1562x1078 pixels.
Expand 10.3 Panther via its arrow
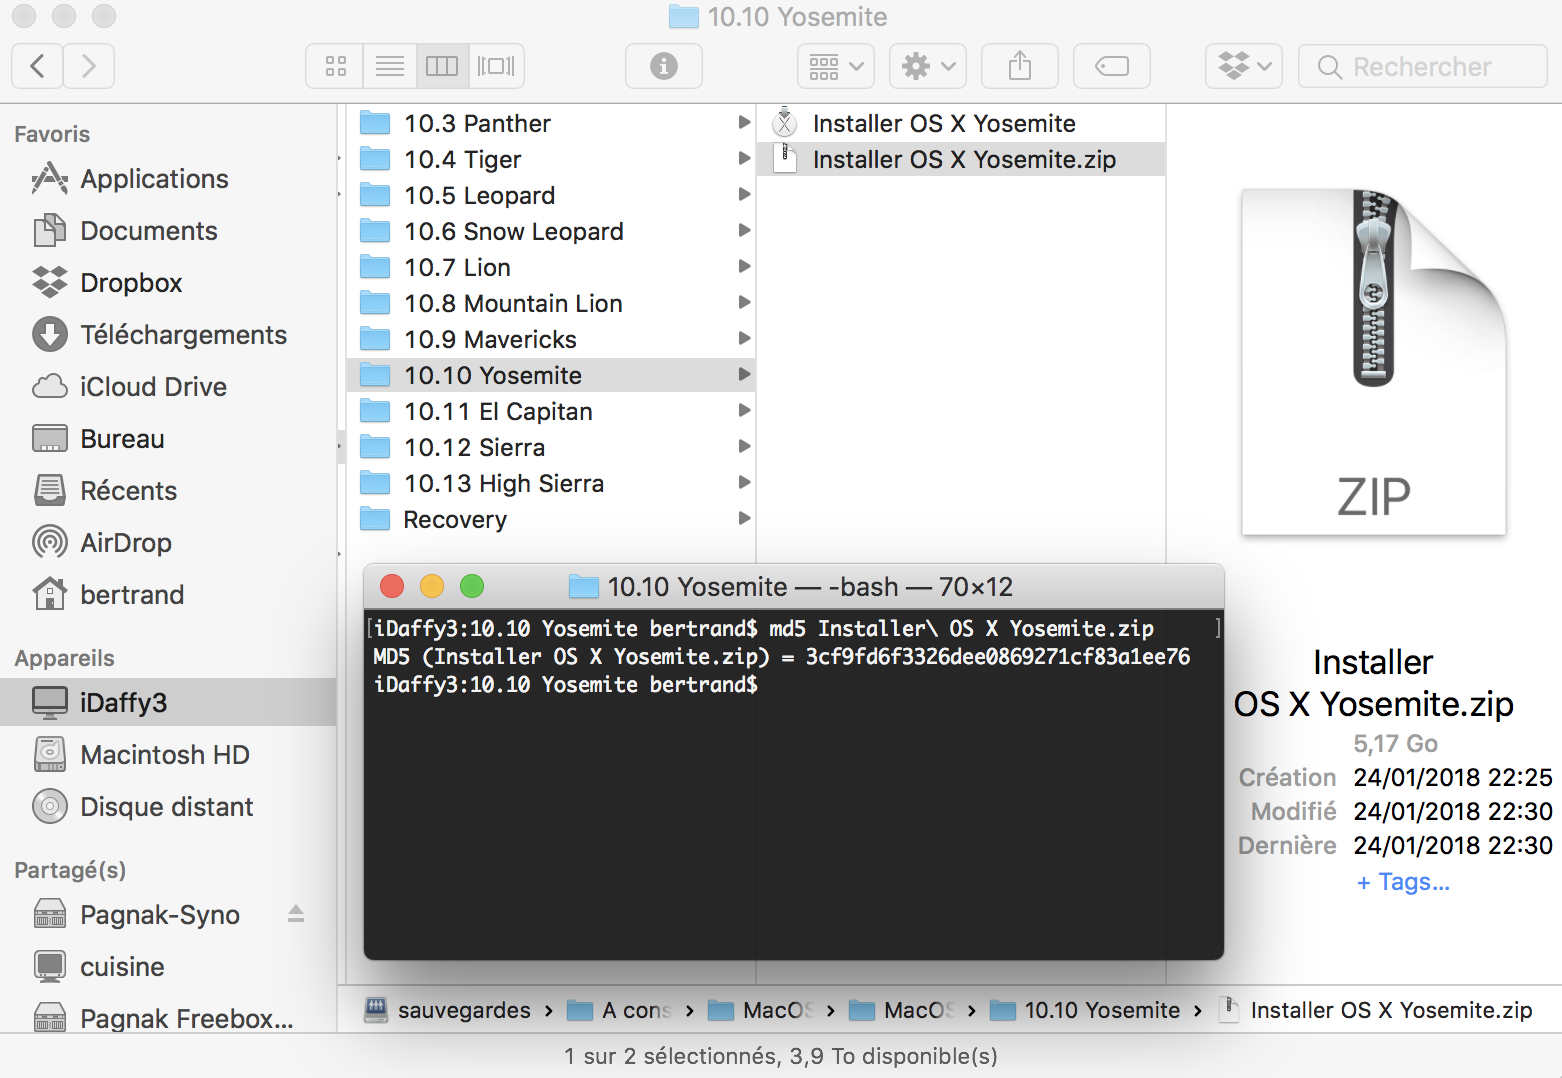744,122
